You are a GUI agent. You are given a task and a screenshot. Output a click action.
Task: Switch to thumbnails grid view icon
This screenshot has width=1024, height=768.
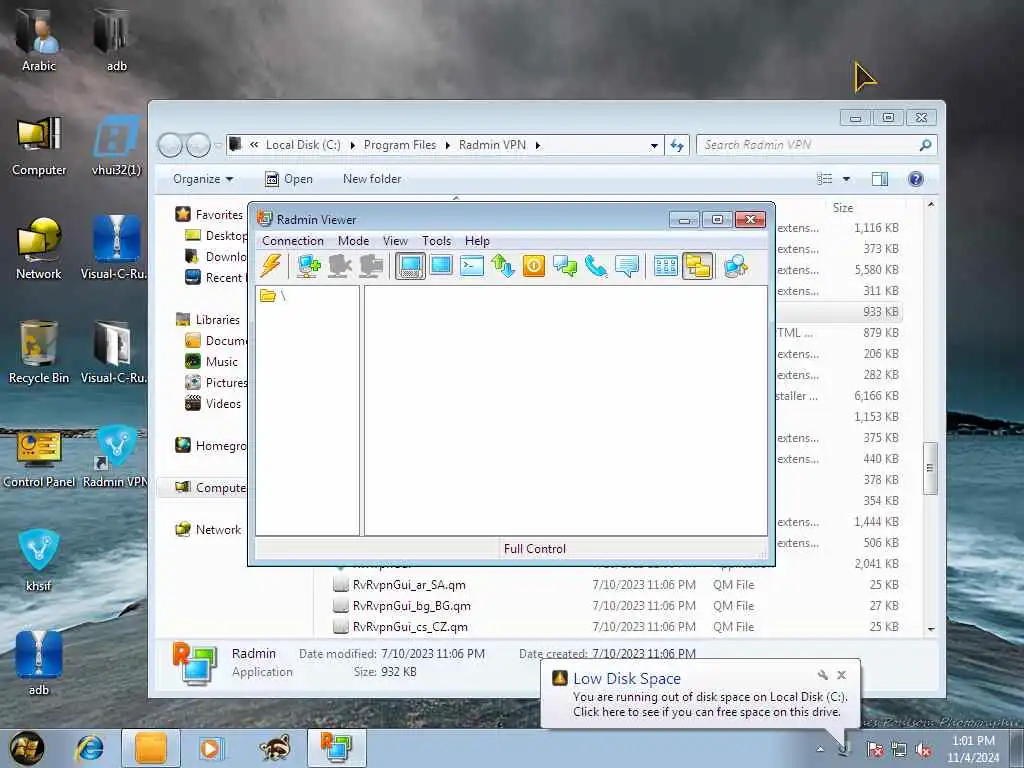tap(665, 266)
